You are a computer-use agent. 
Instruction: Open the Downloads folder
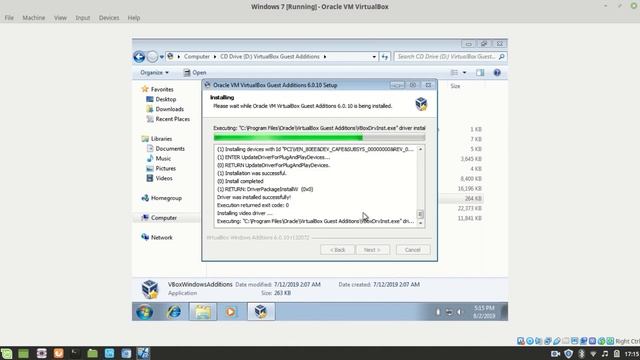coord(165,109)
